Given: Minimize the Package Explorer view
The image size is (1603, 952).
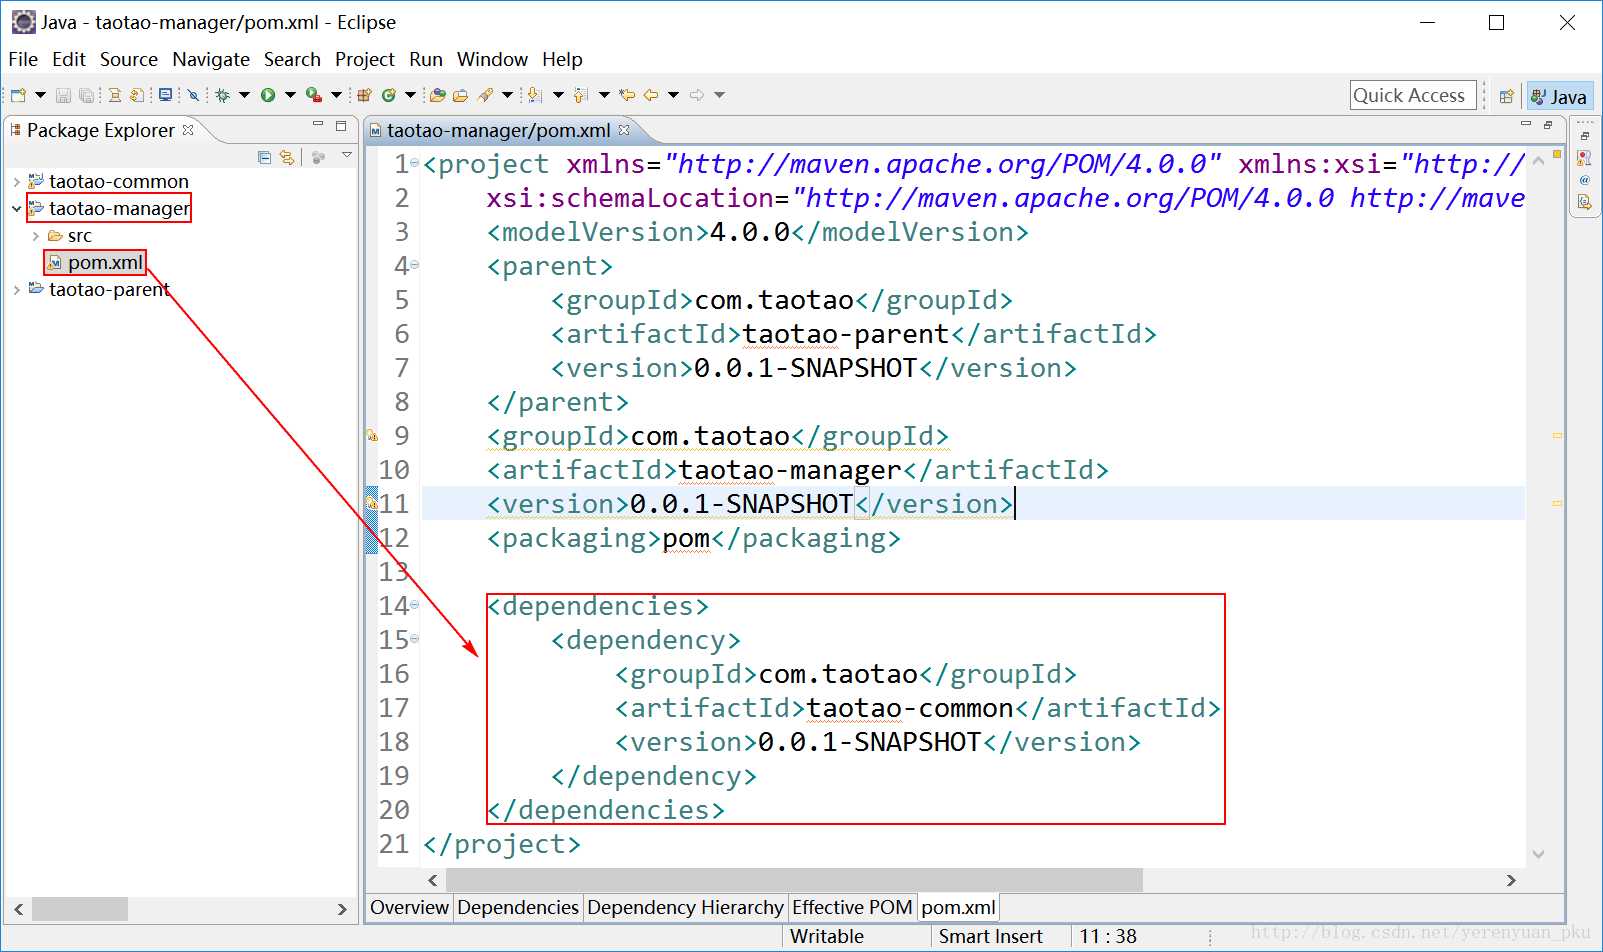Looking at the screenshot, I should (x=318, y=124).
